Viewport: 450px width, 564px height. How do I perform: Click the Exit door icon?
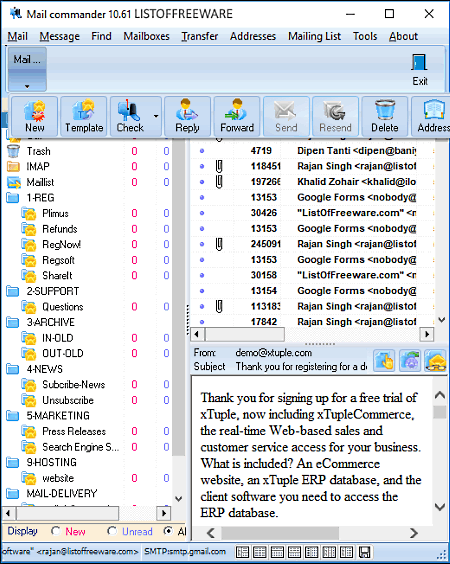point(419,69)
